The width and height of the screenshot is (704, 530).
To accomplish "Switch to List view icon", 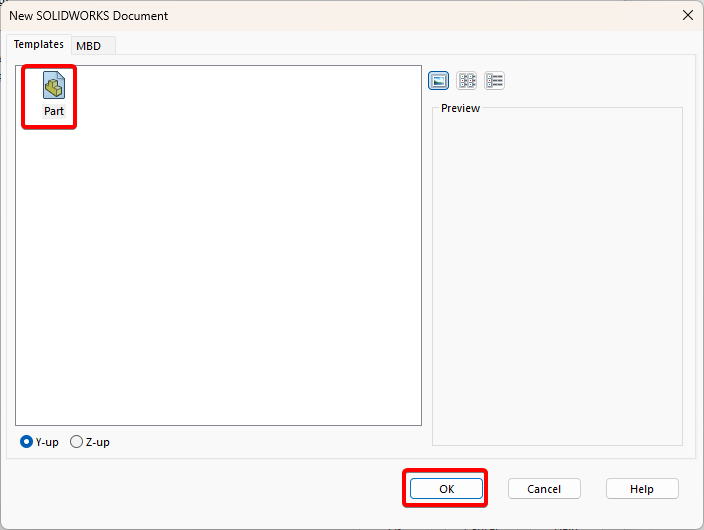I will tap(466, 81).
